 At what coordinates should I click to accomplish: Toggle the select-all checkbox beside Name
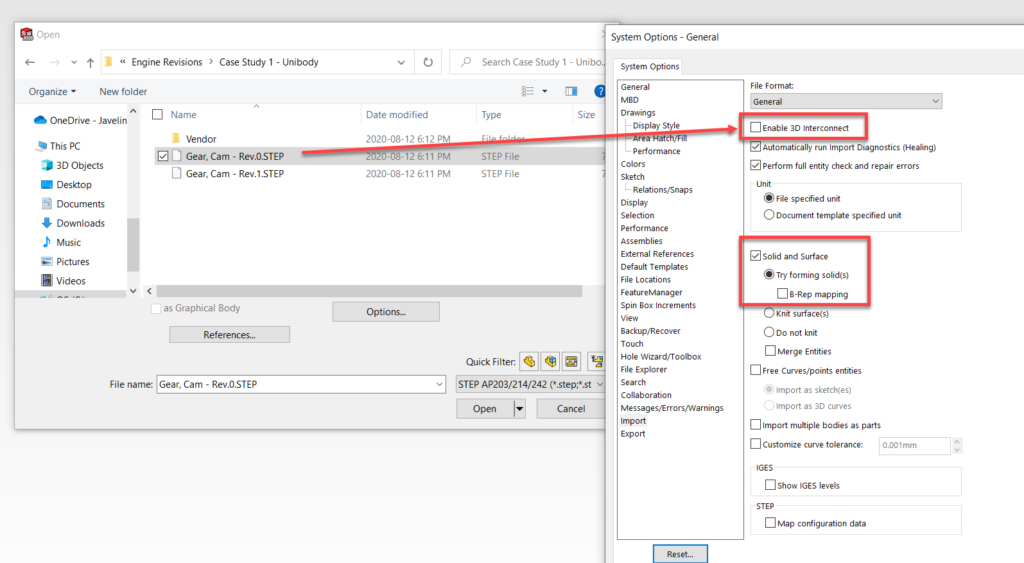[157, 114]
